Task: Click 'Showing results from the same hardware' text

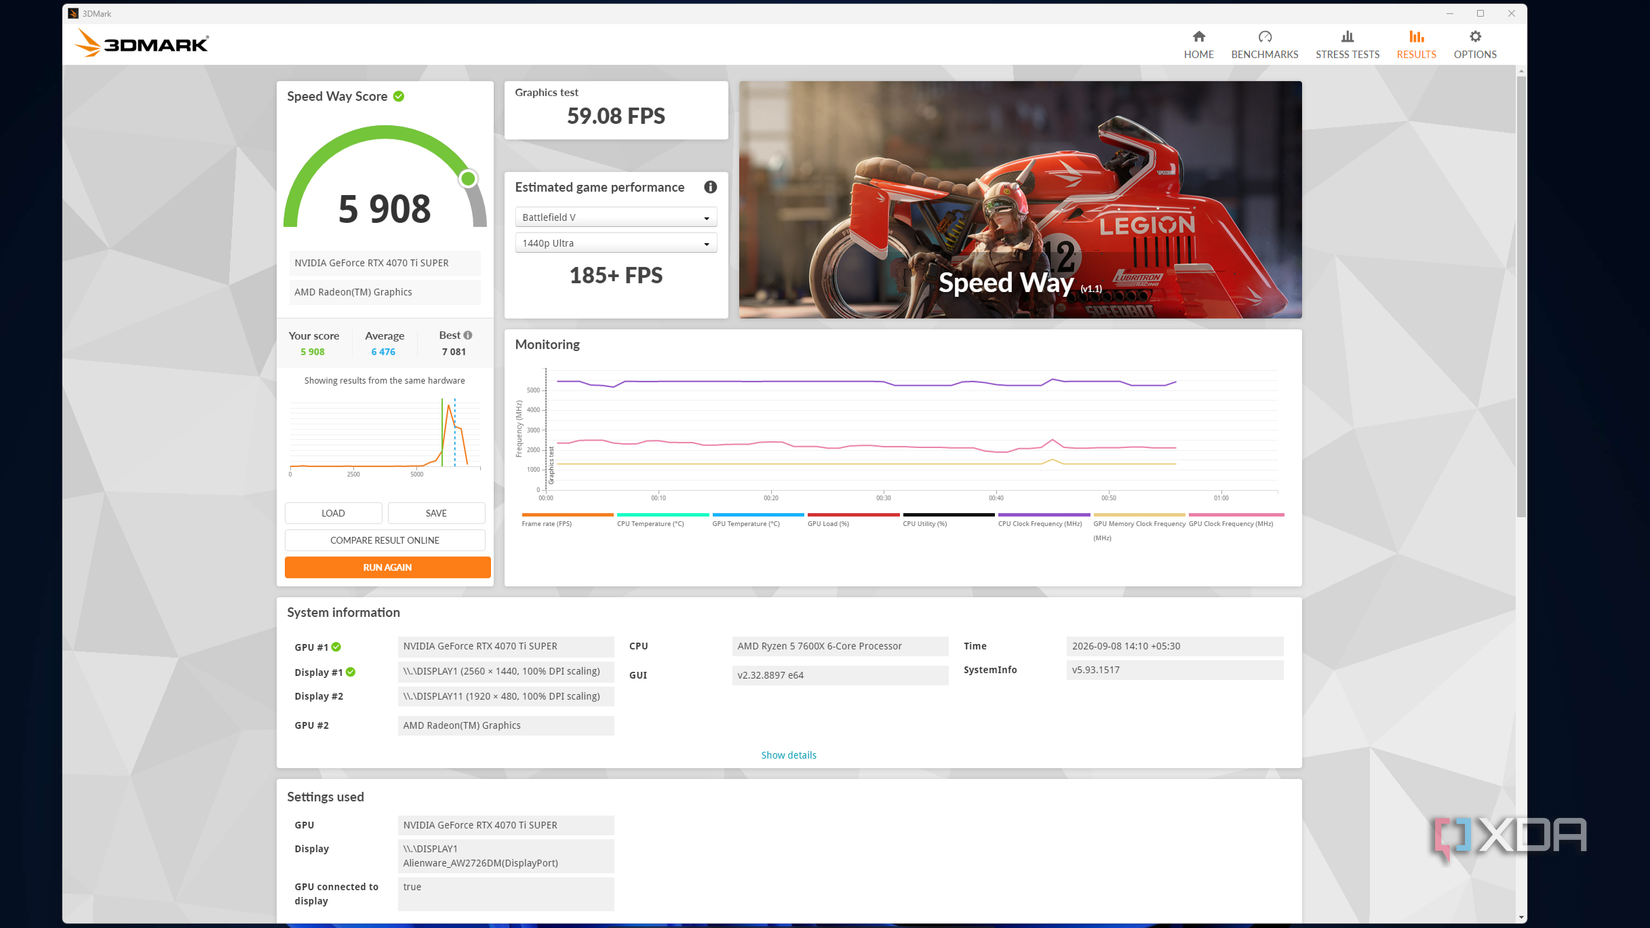Action: [x=385, y=381]
